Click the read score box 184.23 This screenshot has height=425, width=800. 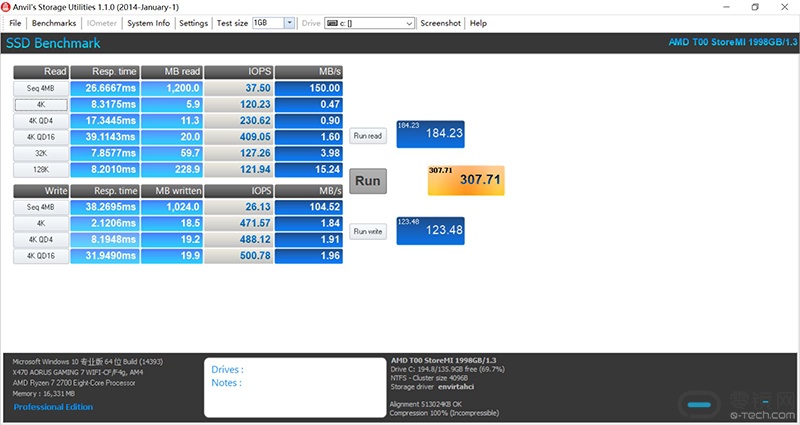(431, 134)
